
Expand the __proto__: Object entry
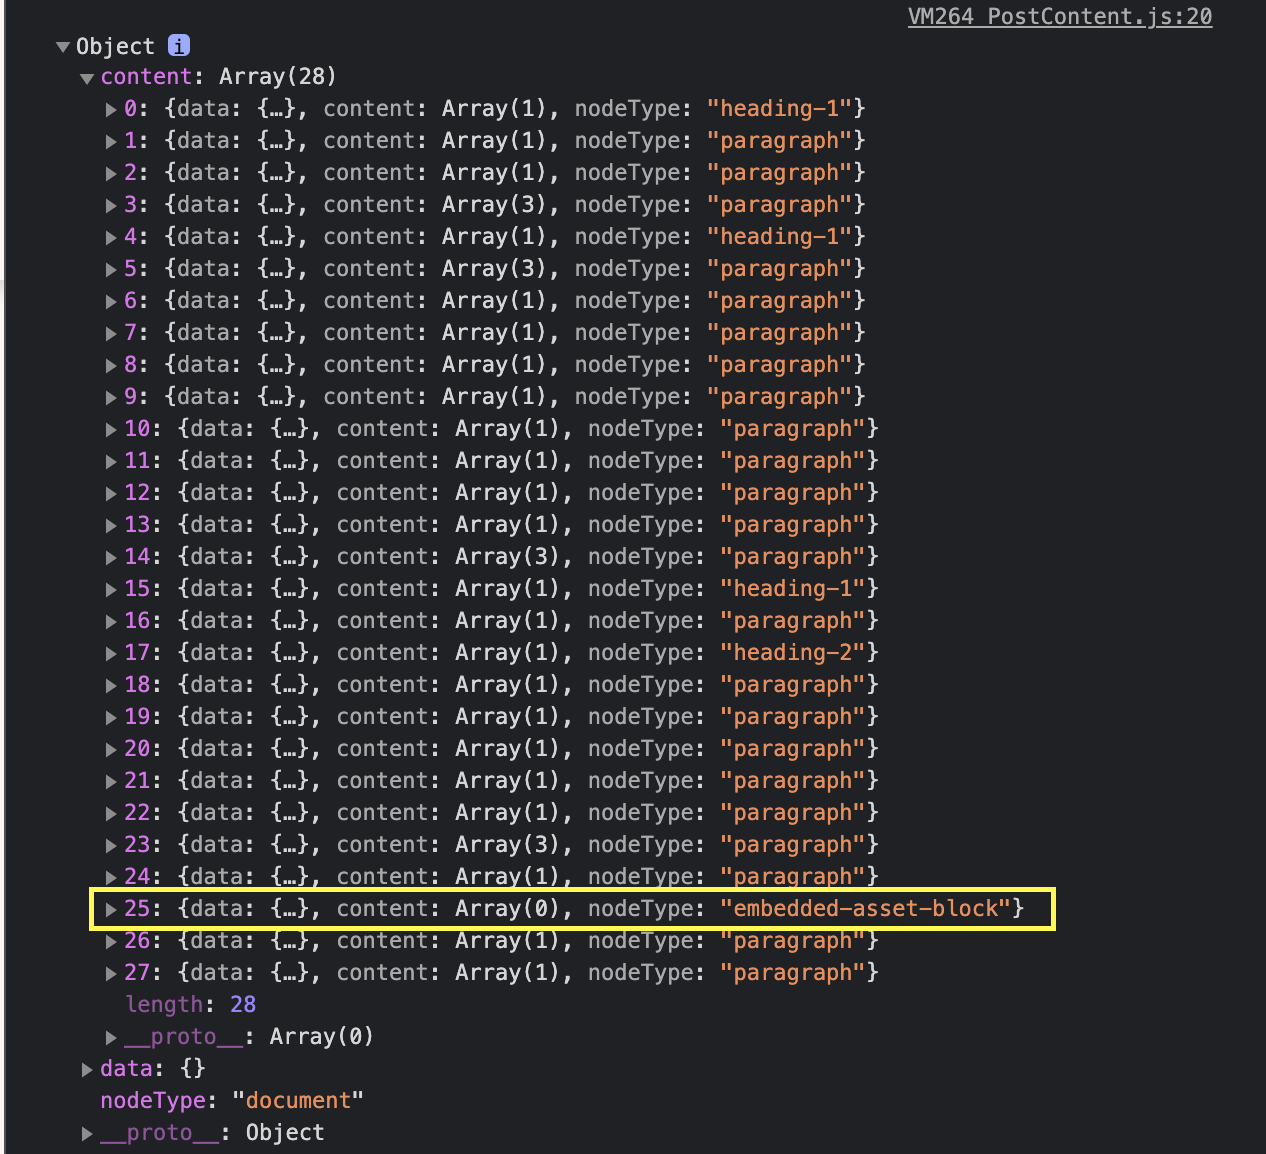point(87,1133)
